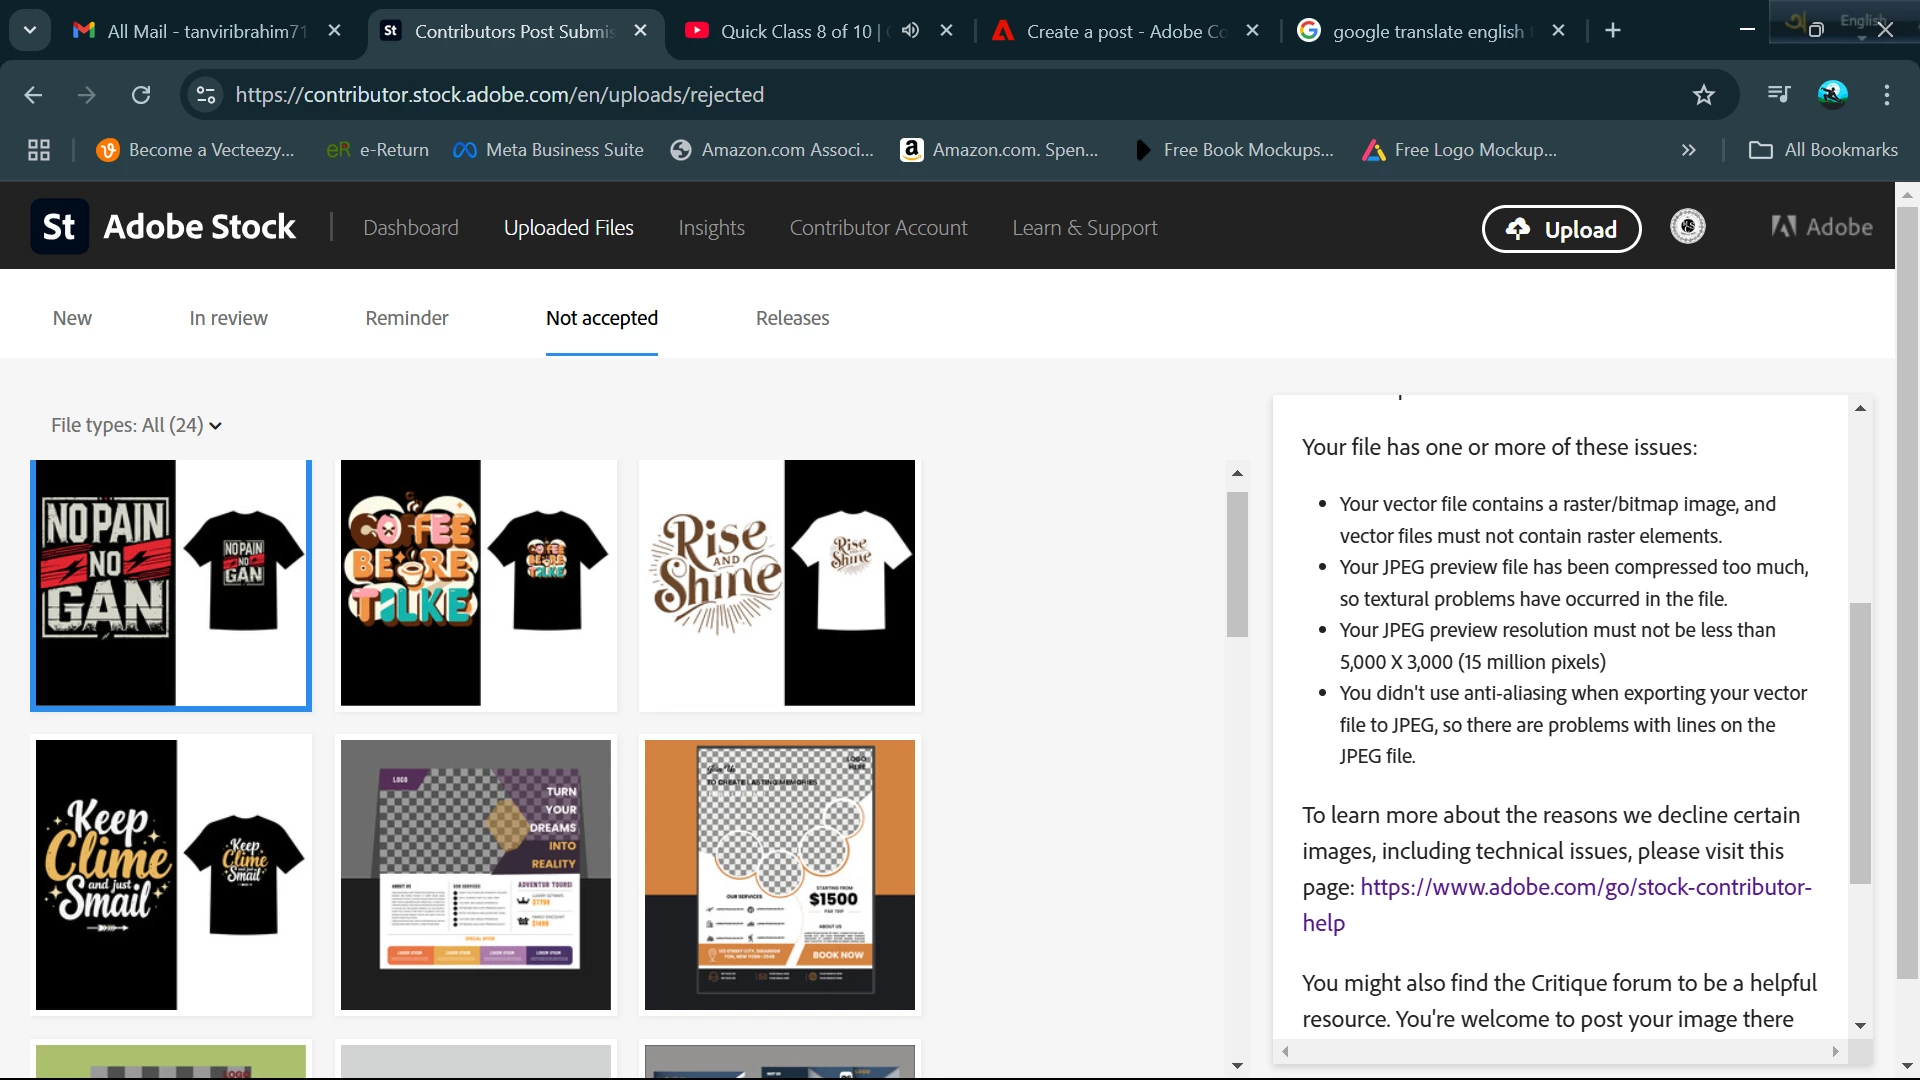
Task: Expand the tab search dropdown arrow
Action: pos(30,31)
